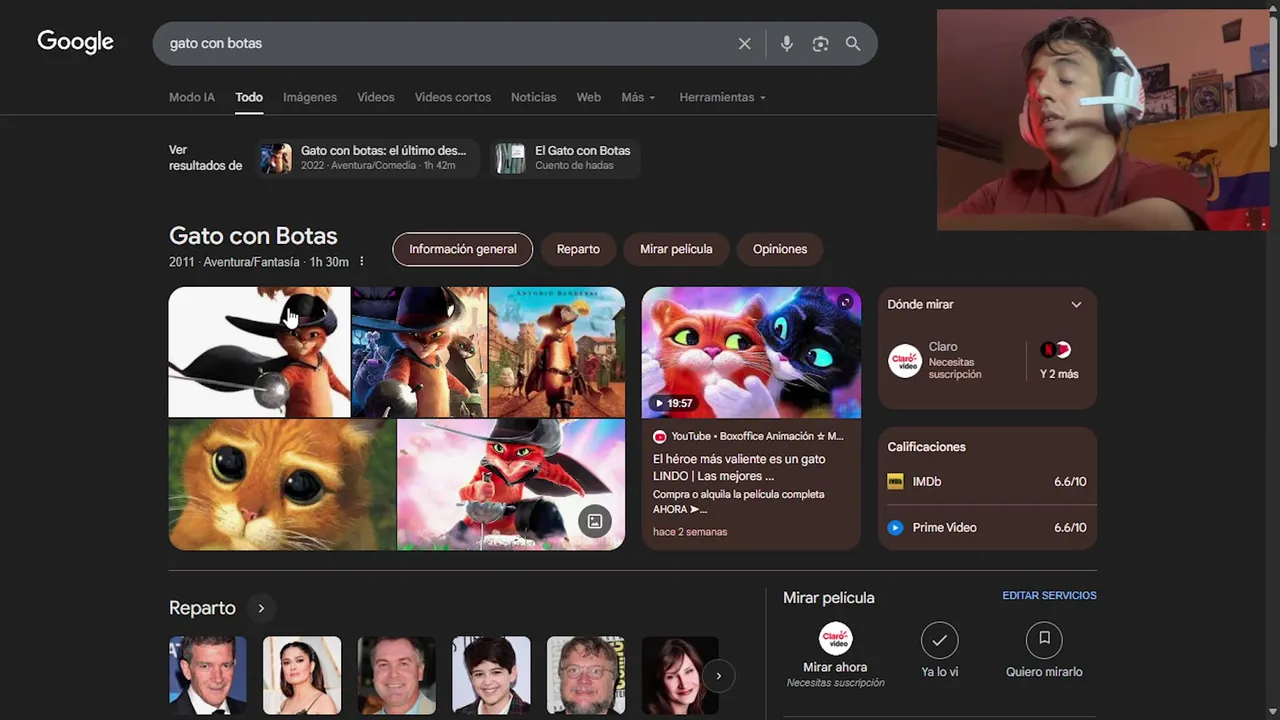Click the Prime Video 6.6/10 score
The width and height of the screenshot is (1280, 720).
click(x=1070, y=528)
